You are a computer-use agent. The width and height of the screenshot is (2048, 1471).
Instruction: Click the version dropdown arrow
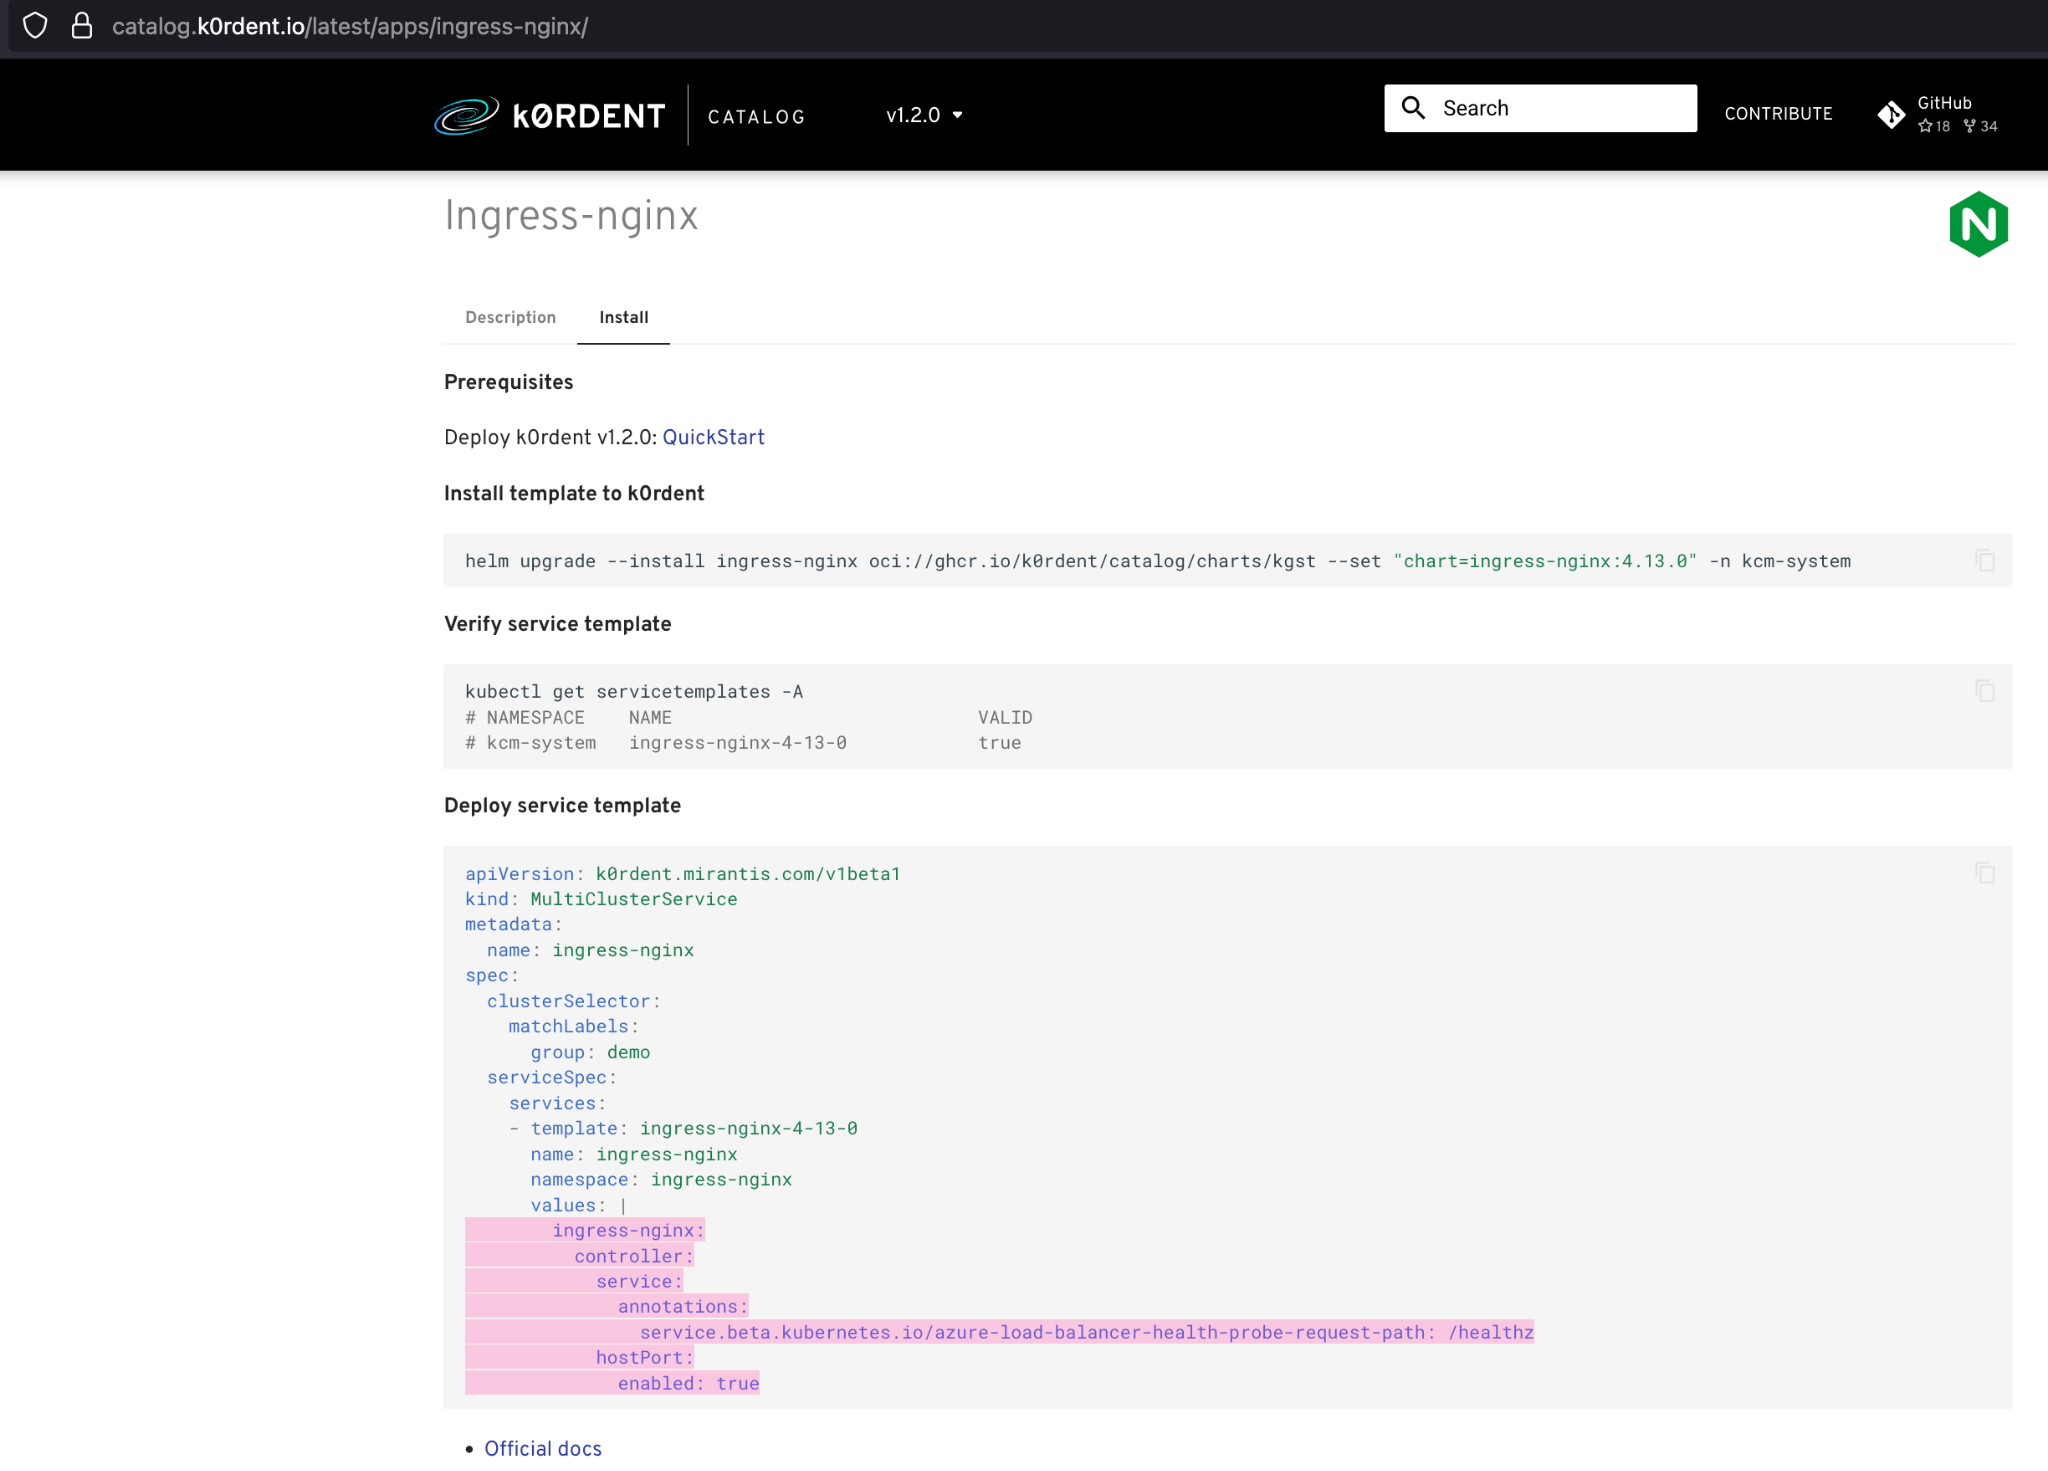958,115
